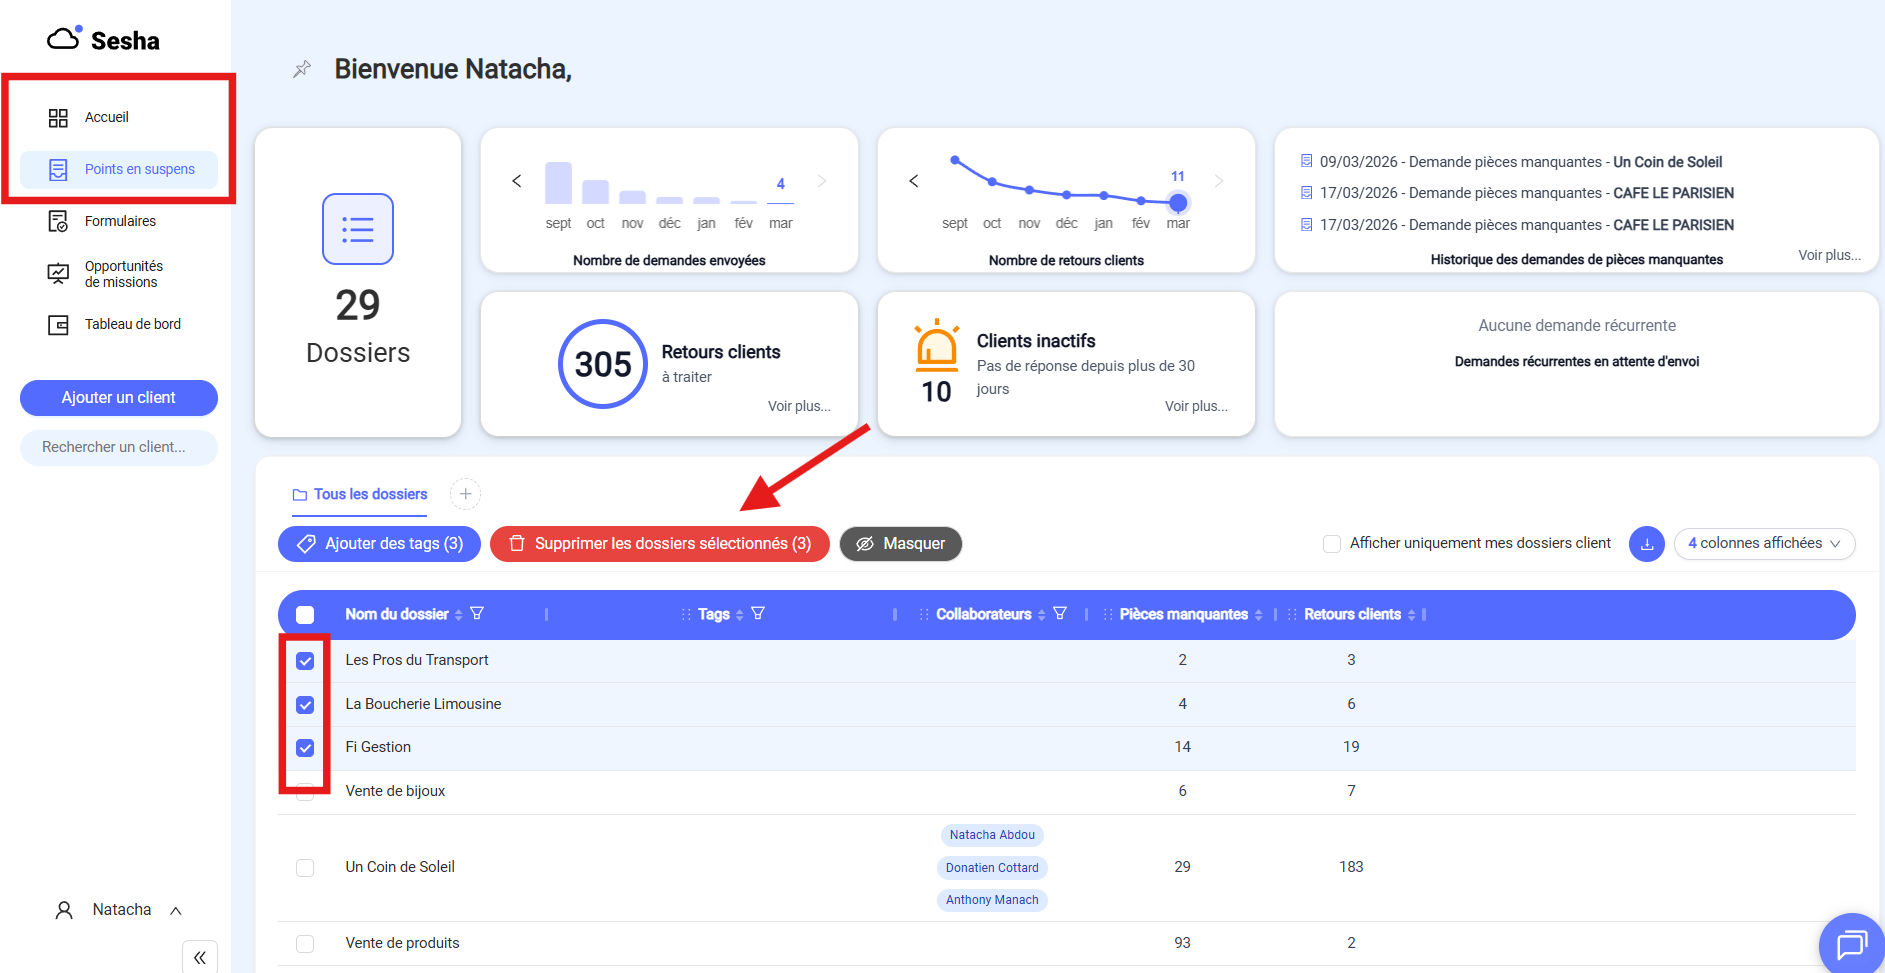Filter by Nom du dossier funnel icon
The image size is (1885, 973).
[x=477, y=614]
